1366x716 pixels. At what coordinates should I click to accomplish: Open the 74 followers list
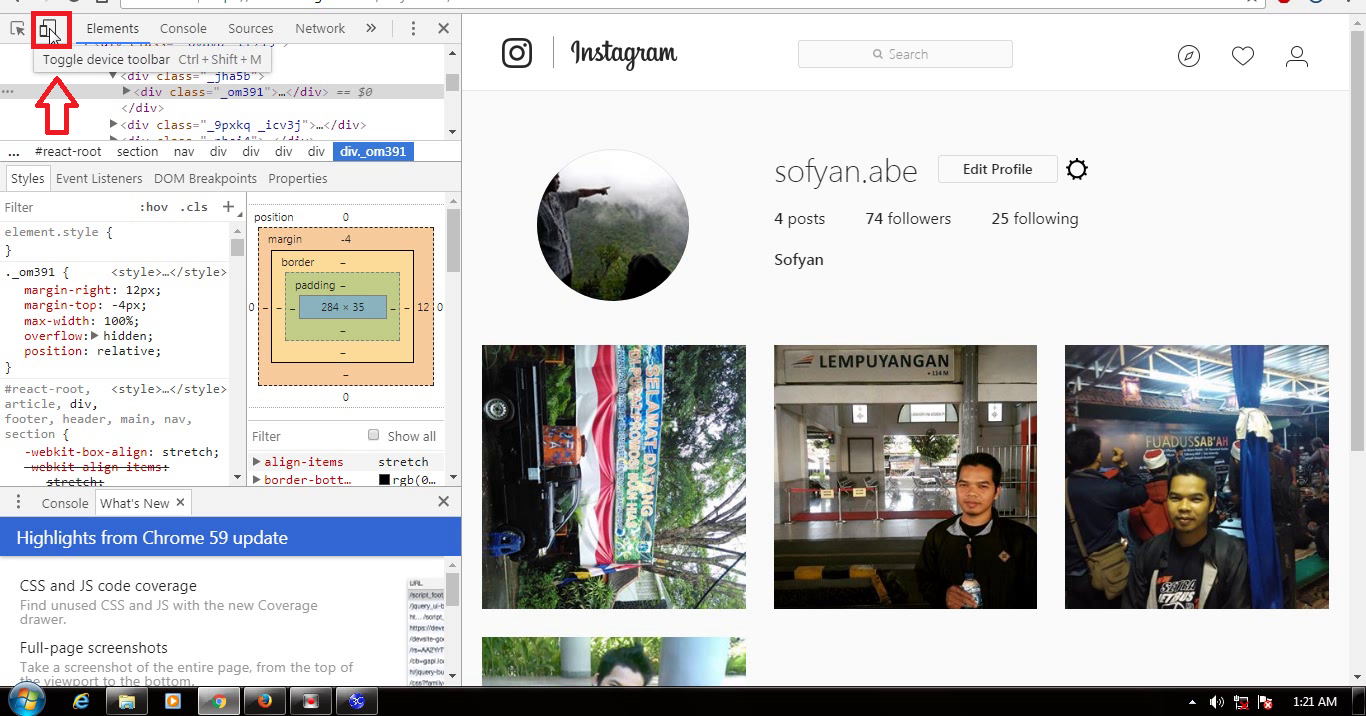pyautogui.click(x=908, y=219)
